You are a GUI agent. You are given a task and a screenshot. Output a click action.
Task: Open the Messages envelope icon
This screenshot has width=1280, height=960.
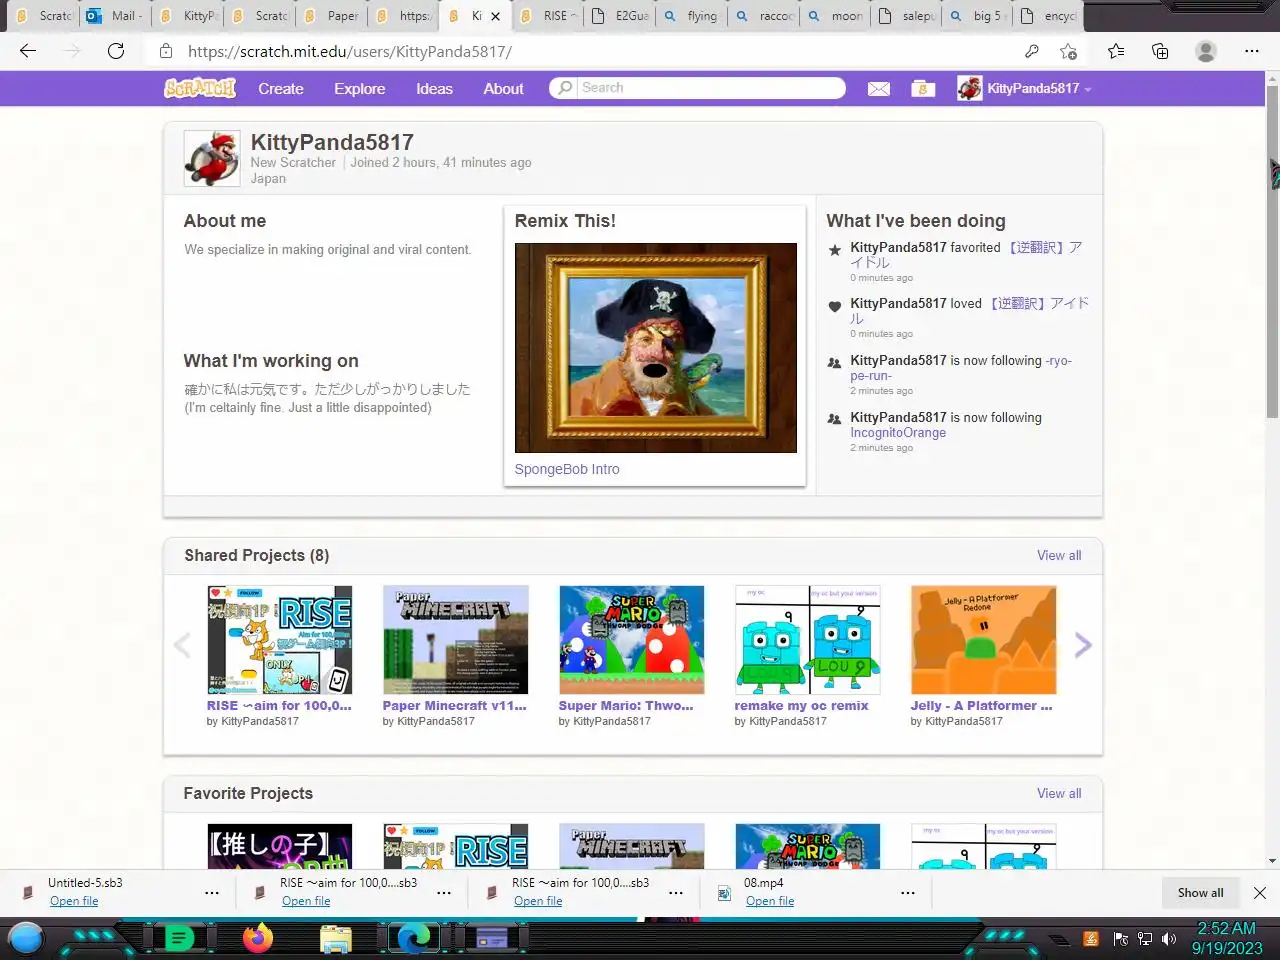pyautogui.click(x=879, y=89)
